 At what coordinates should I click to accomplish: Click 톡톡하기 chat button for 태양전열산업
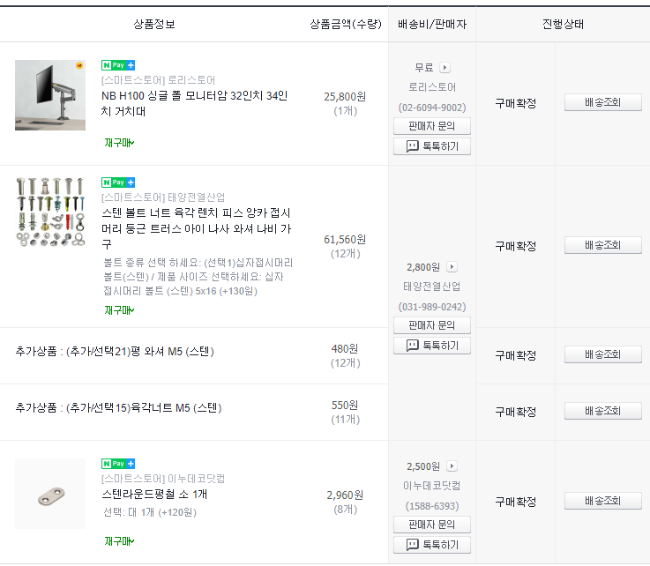(432, 345)
